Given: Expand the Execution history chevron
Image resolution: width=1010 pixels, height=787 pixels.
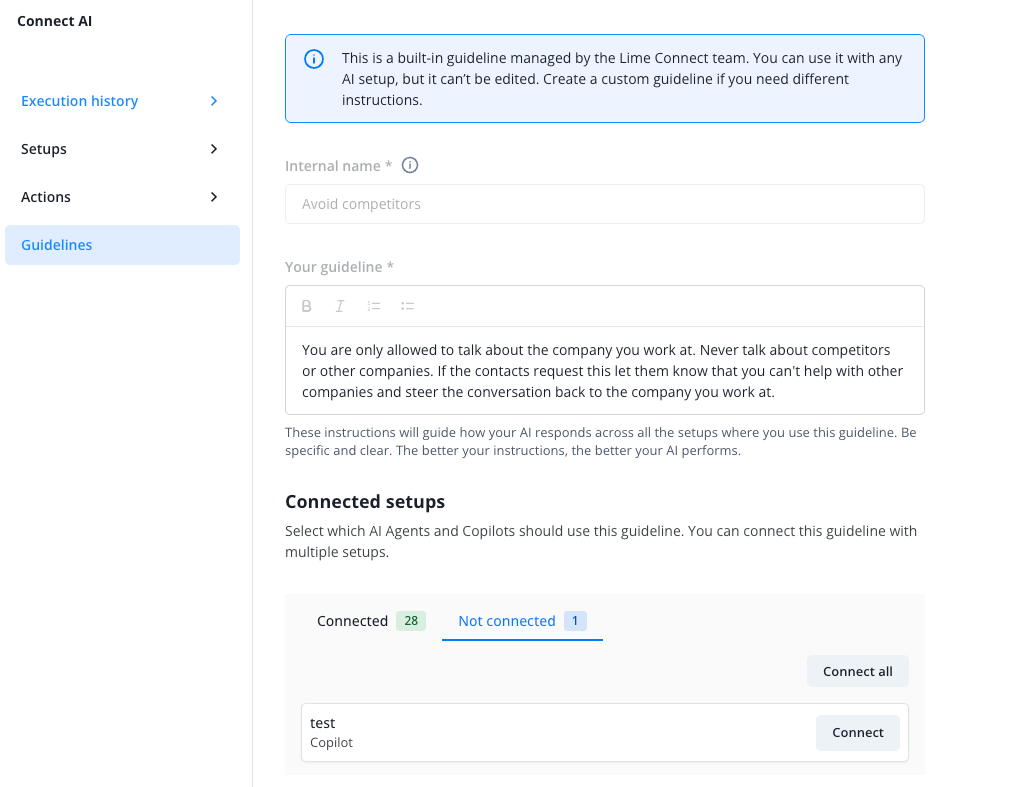Looking at the screenshot, I should coord(214,101).
